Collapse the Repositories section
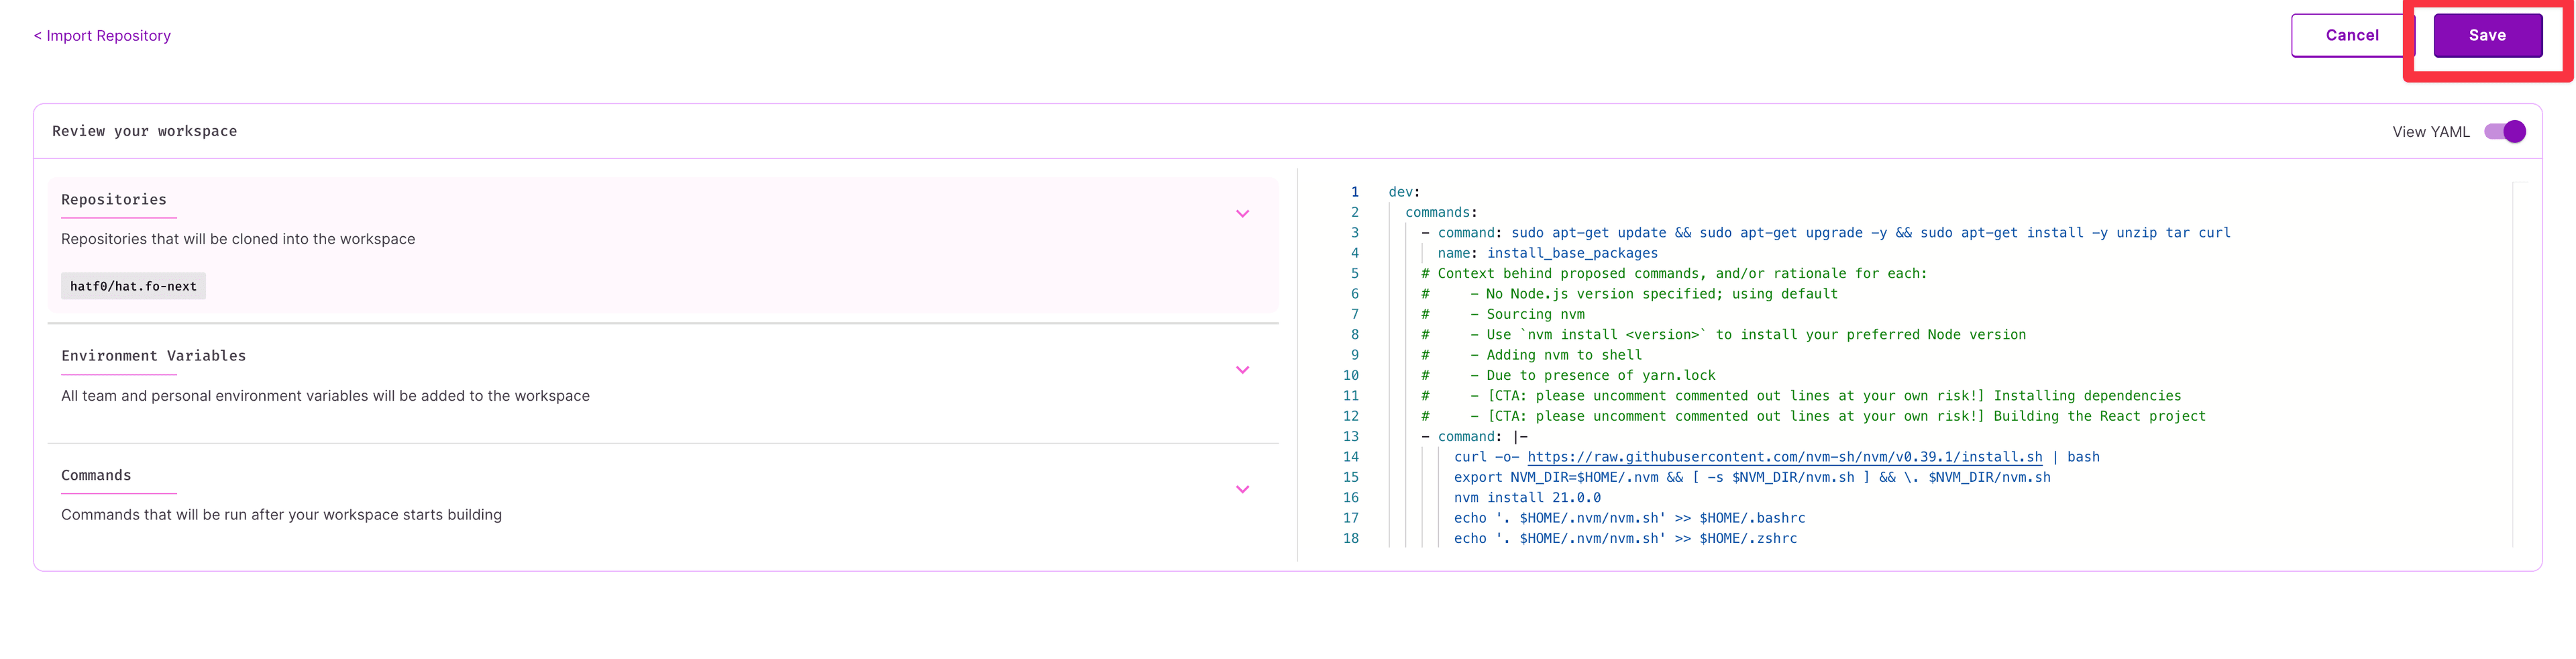This screenshot has width=2576, height=659. [x=1243, y=213]
